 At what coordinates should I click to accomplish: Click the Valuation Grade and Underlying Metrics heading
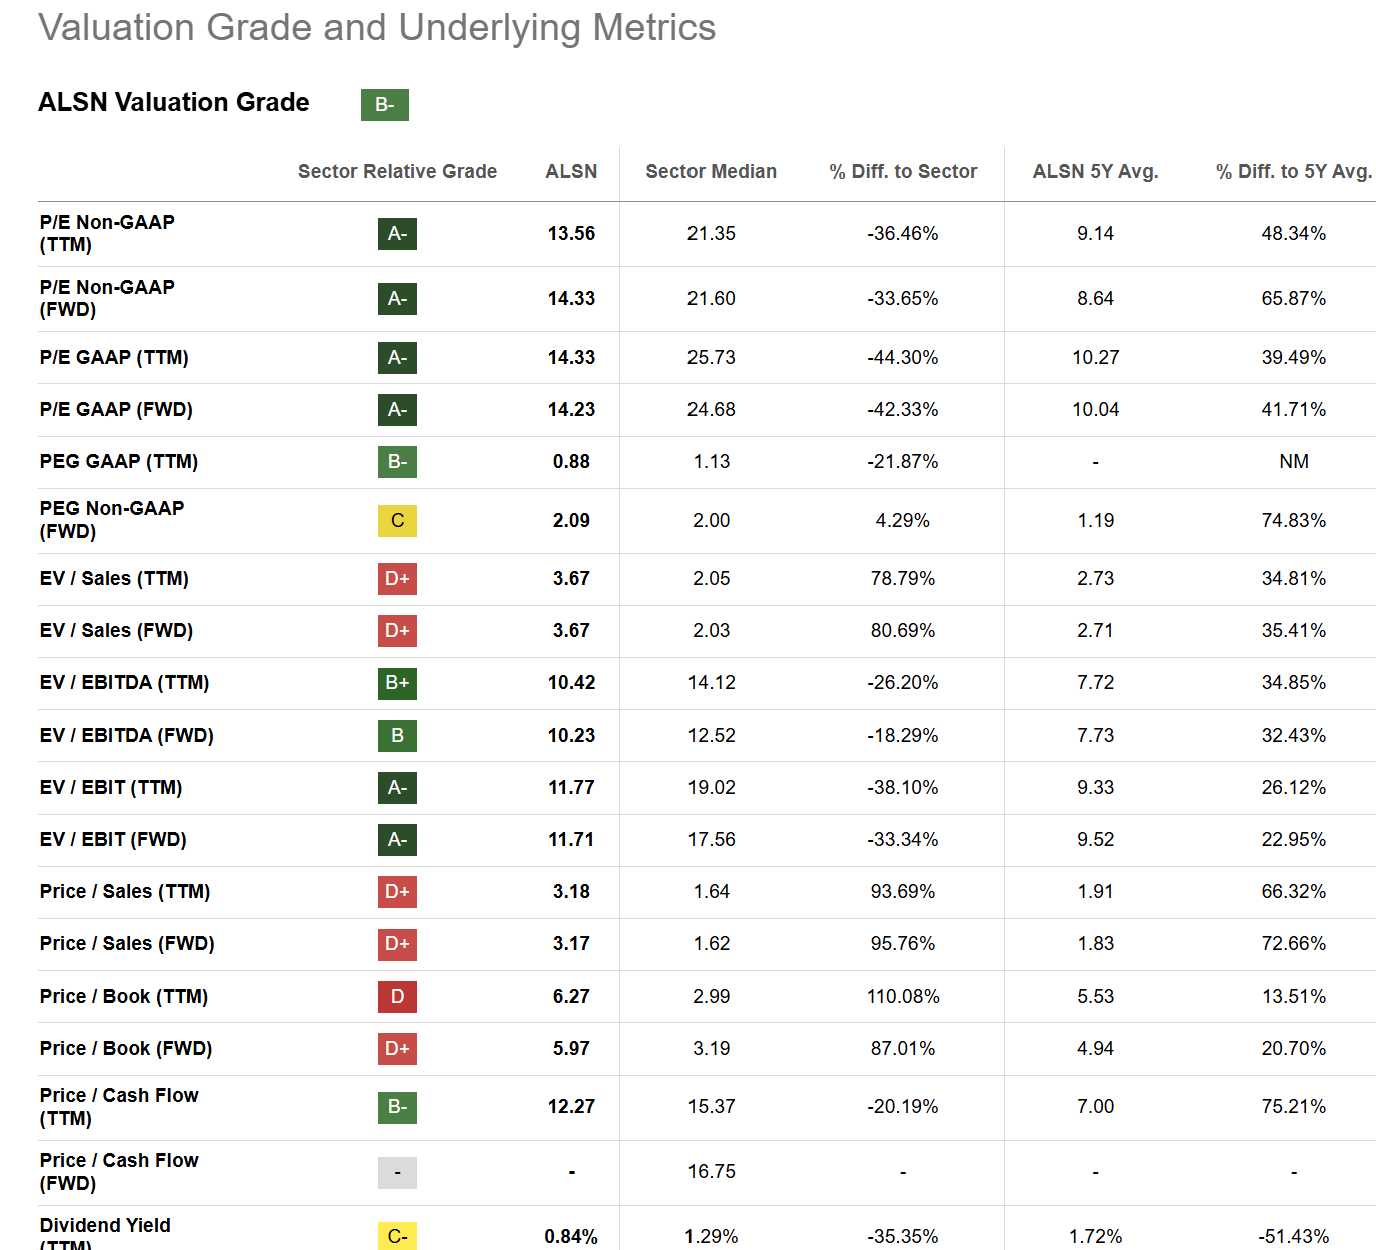click(377, 28)
